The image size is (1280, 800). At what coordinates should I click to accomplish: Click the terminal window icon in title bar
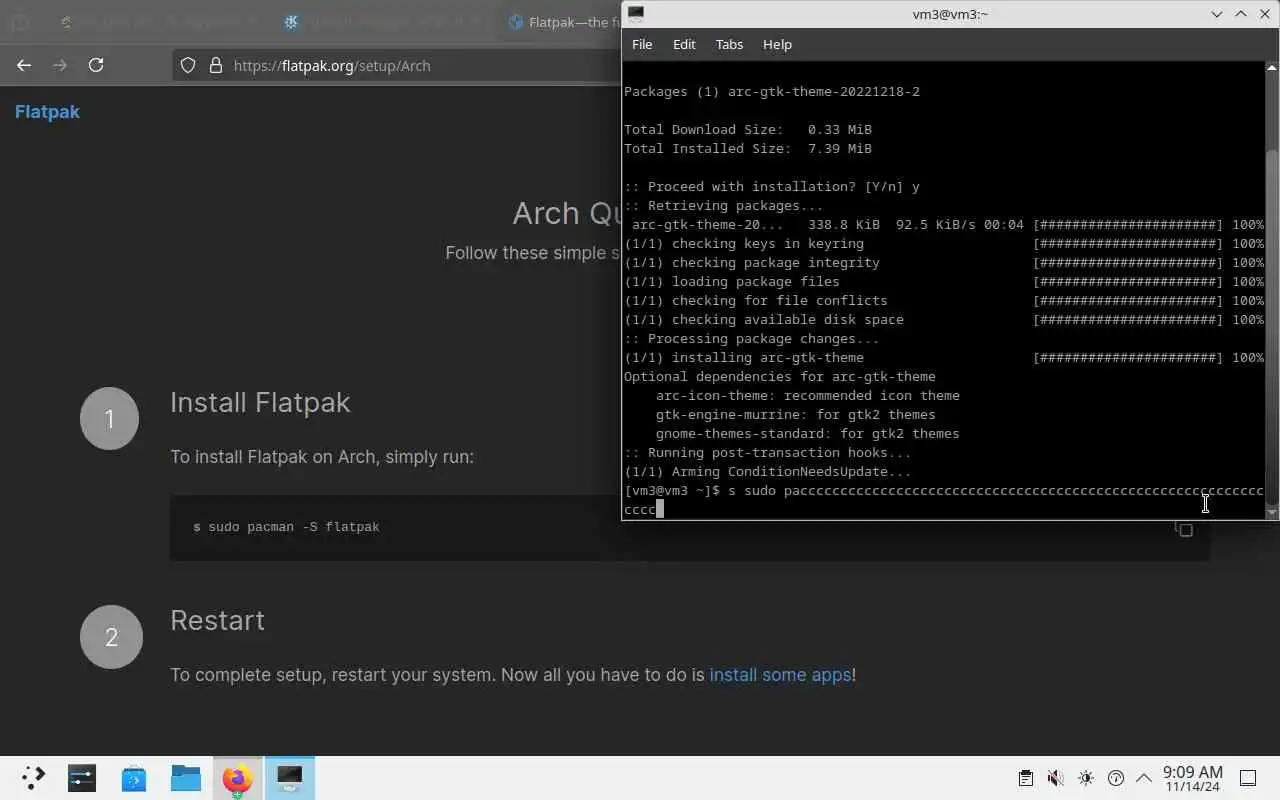click(636, 13)
